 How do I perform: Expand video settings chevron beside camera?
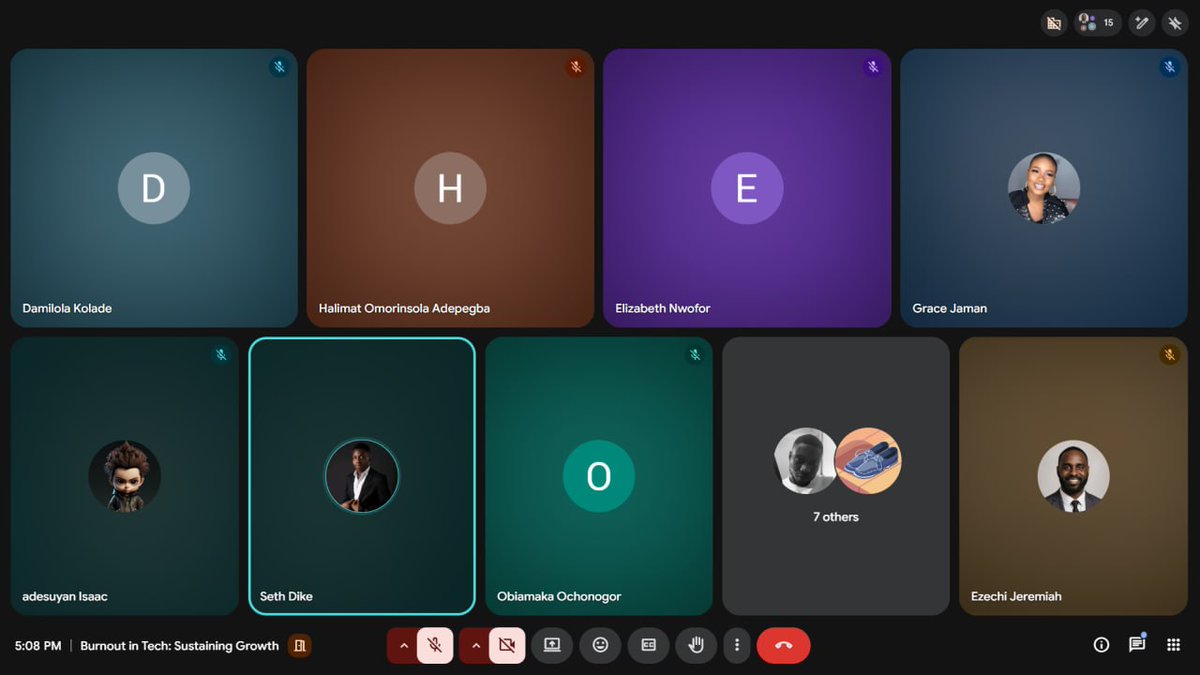coord(475,646)
